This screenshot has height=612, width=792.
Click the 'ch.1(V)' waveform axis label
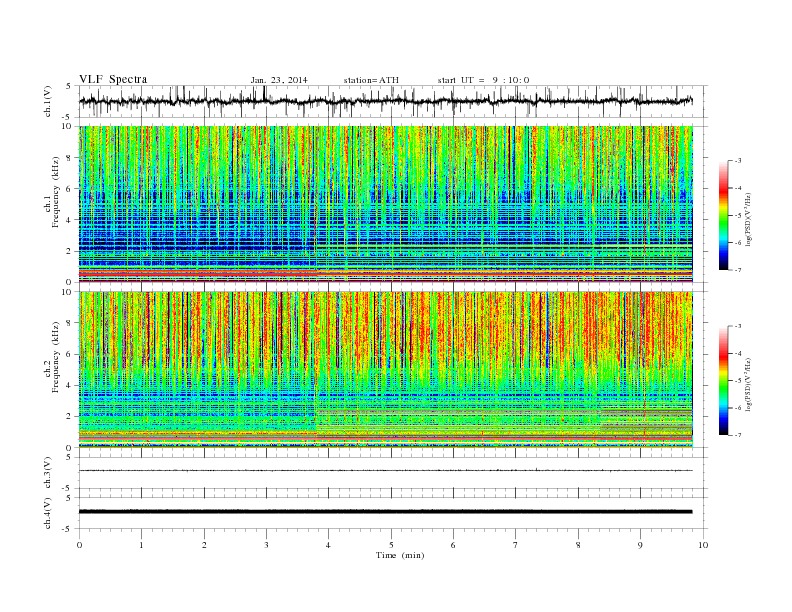coord(48,101)
